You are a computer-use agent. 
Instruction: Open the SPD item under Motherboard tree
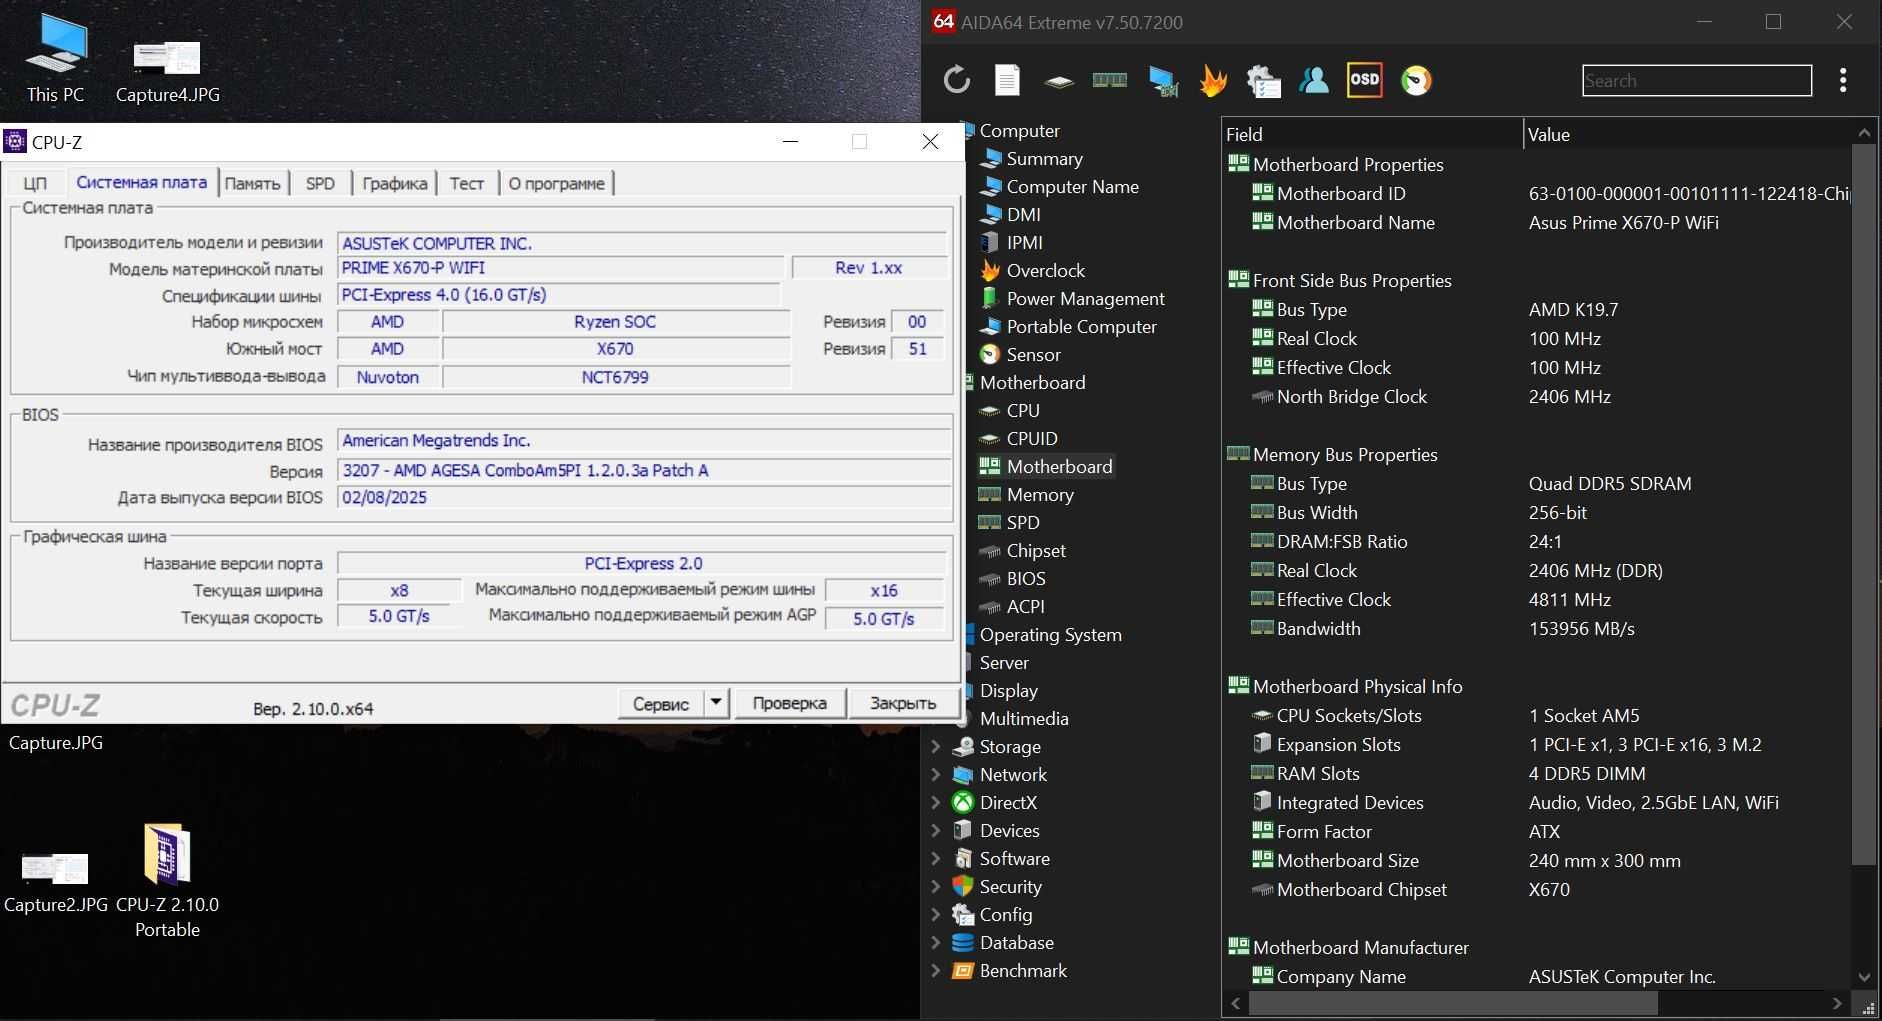pos(1022,523)
